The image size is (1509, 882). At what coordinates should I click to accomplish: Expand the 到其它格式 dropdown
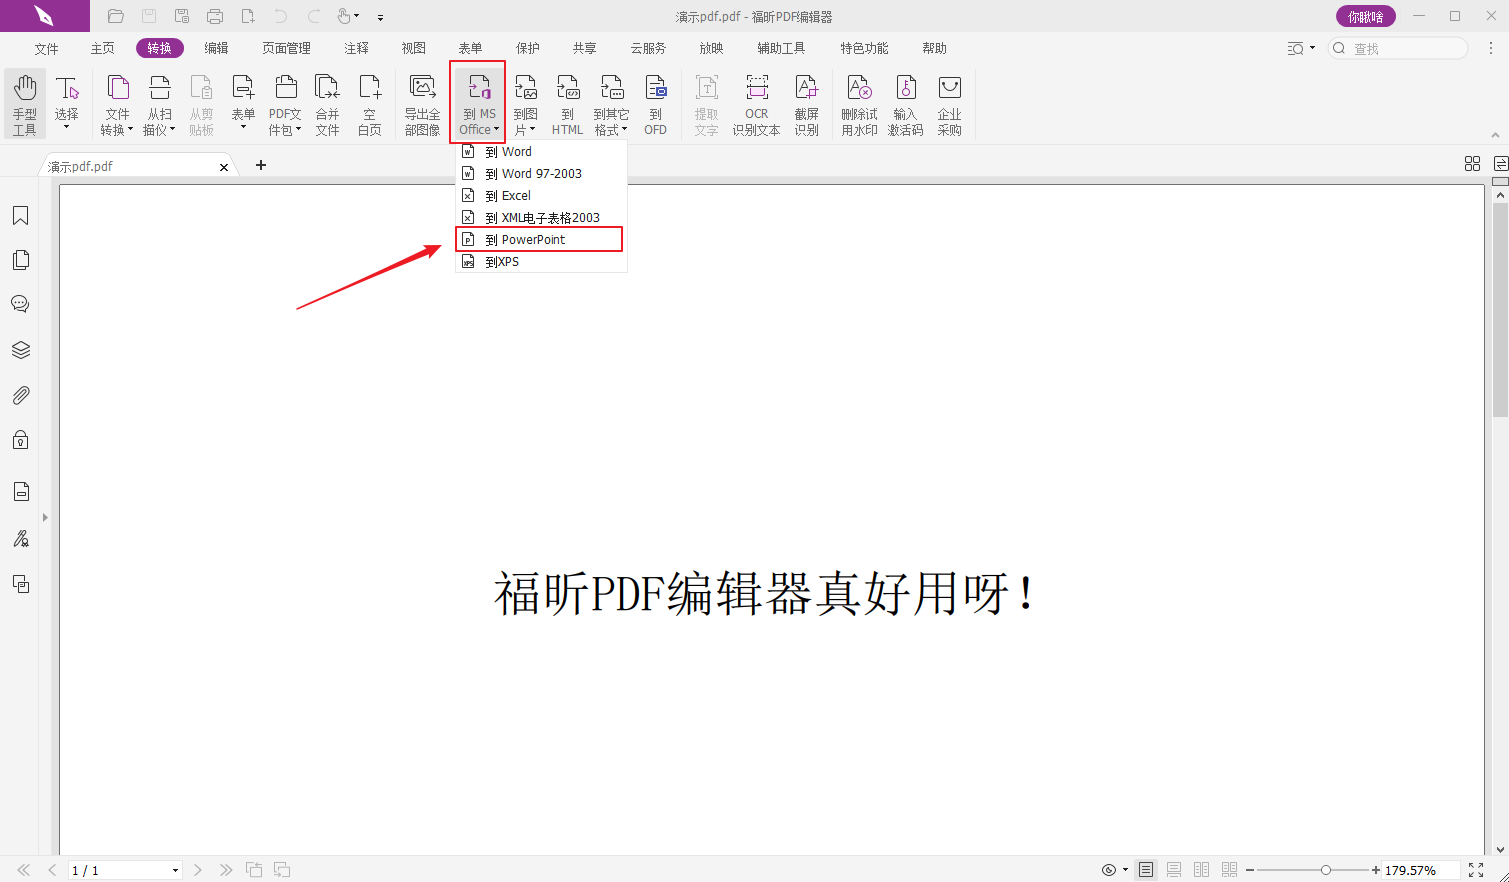pos(611,104)
